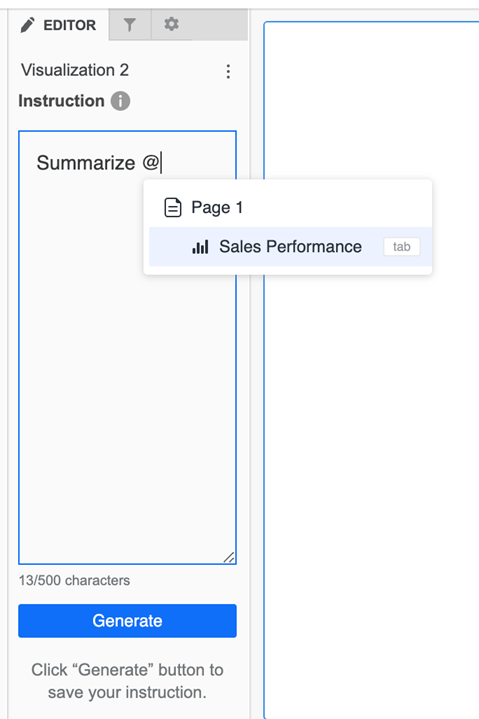The image size is (479, 719).
Task: Click the pencil icon on Editor tab
Action: coord(28,25)
